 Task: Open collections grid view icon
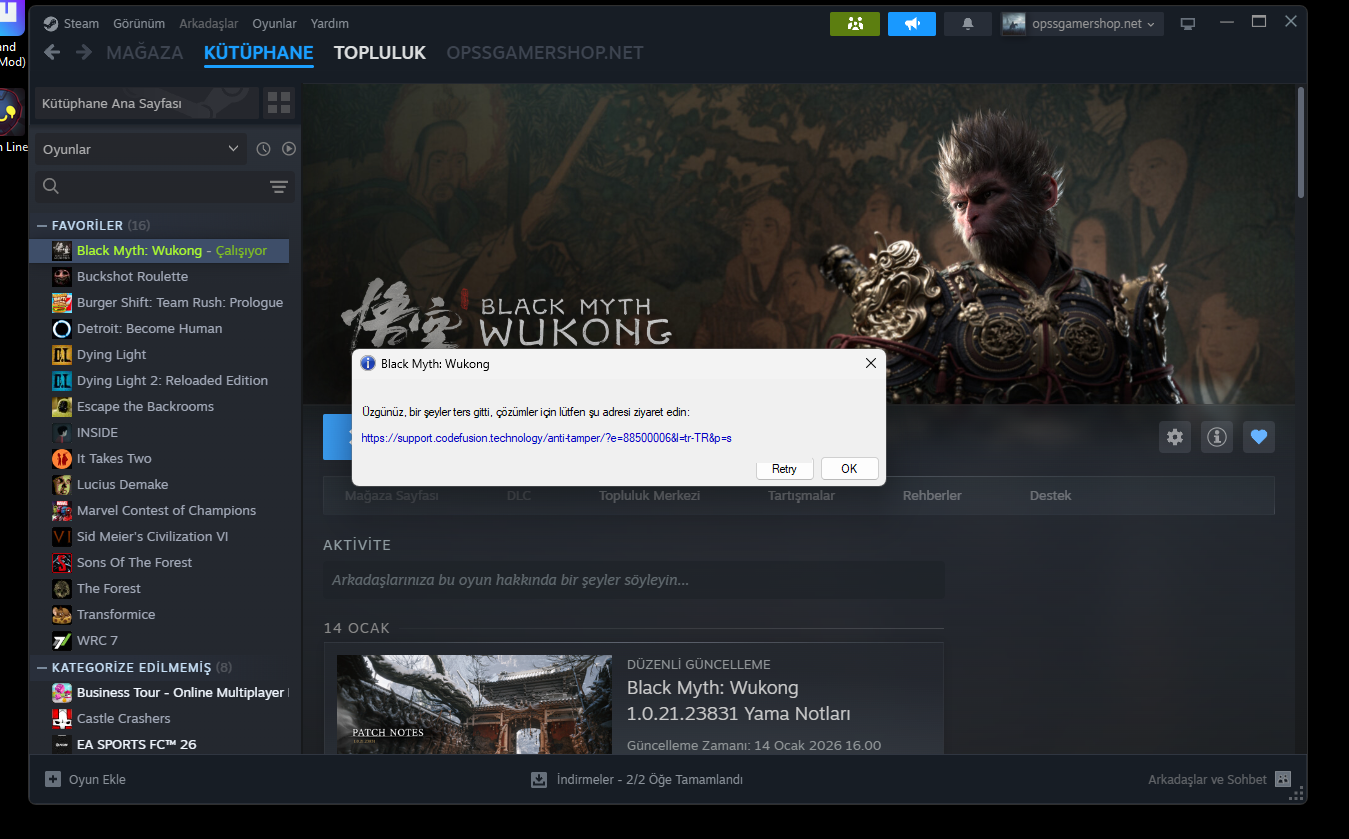[x=279, y=103]
